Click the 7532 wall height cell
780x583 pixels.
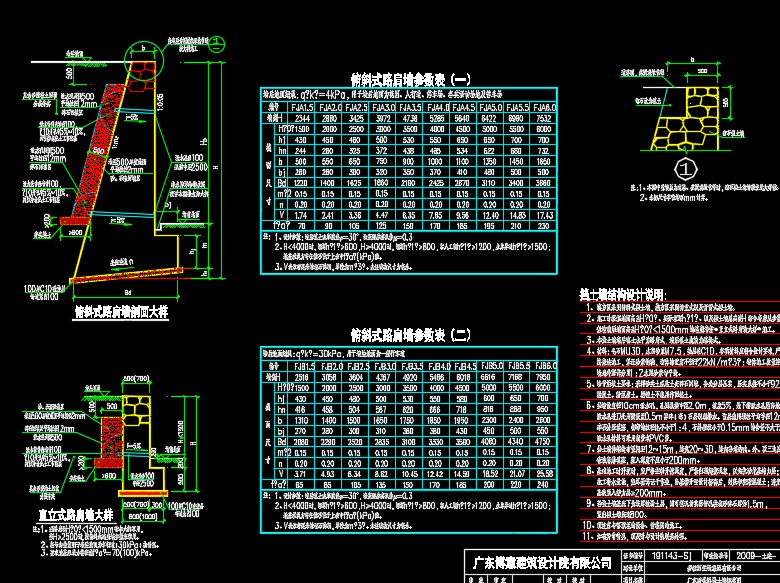coord(544,118)
